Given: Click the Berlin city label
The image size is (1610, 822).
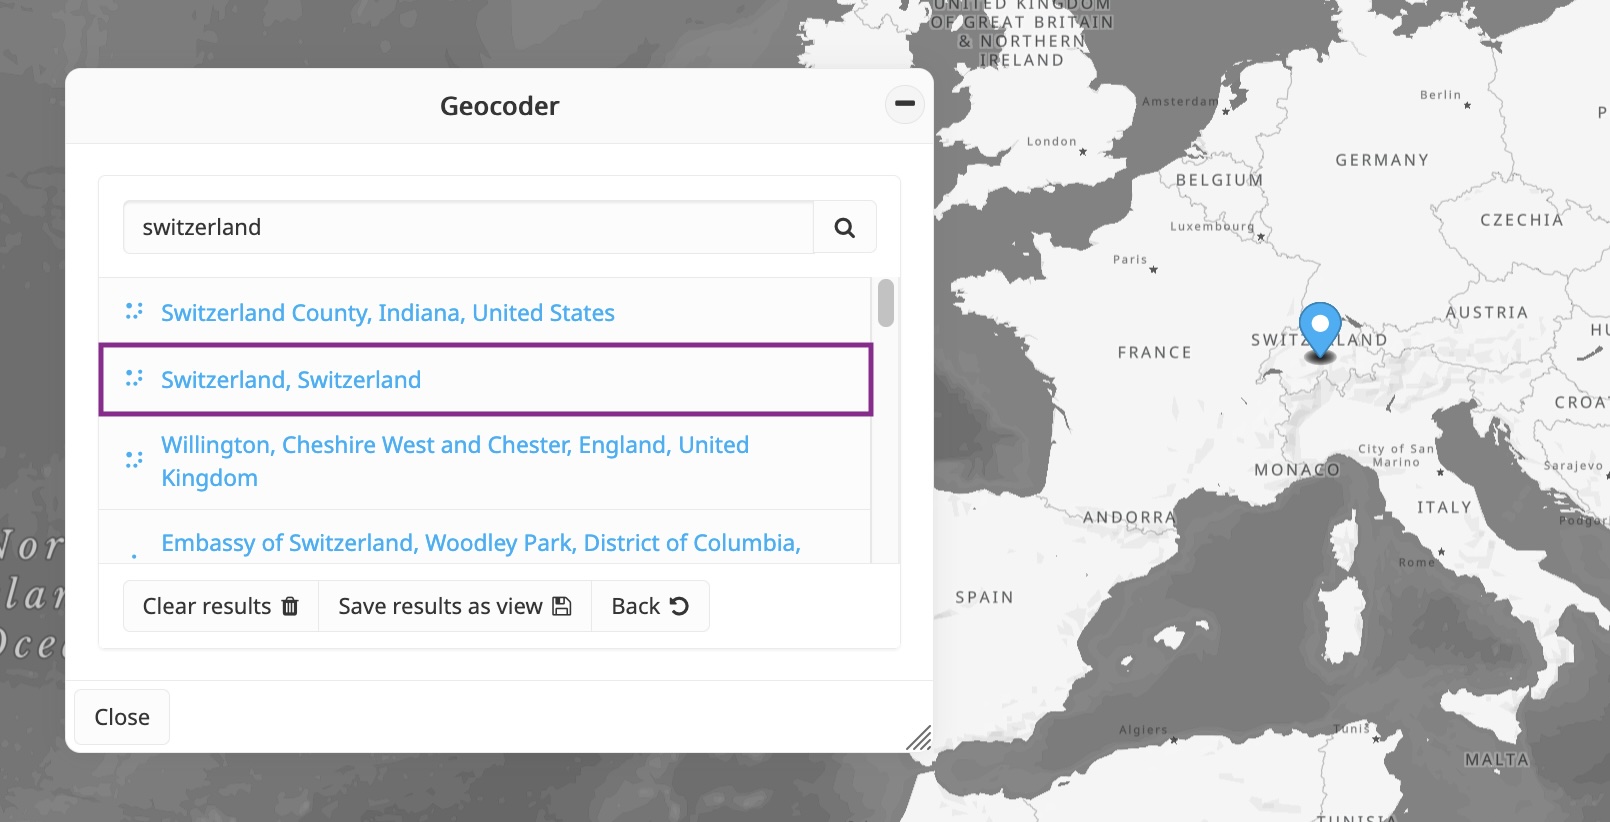Looking at the screenshot, I should (x=1440, y=95).
